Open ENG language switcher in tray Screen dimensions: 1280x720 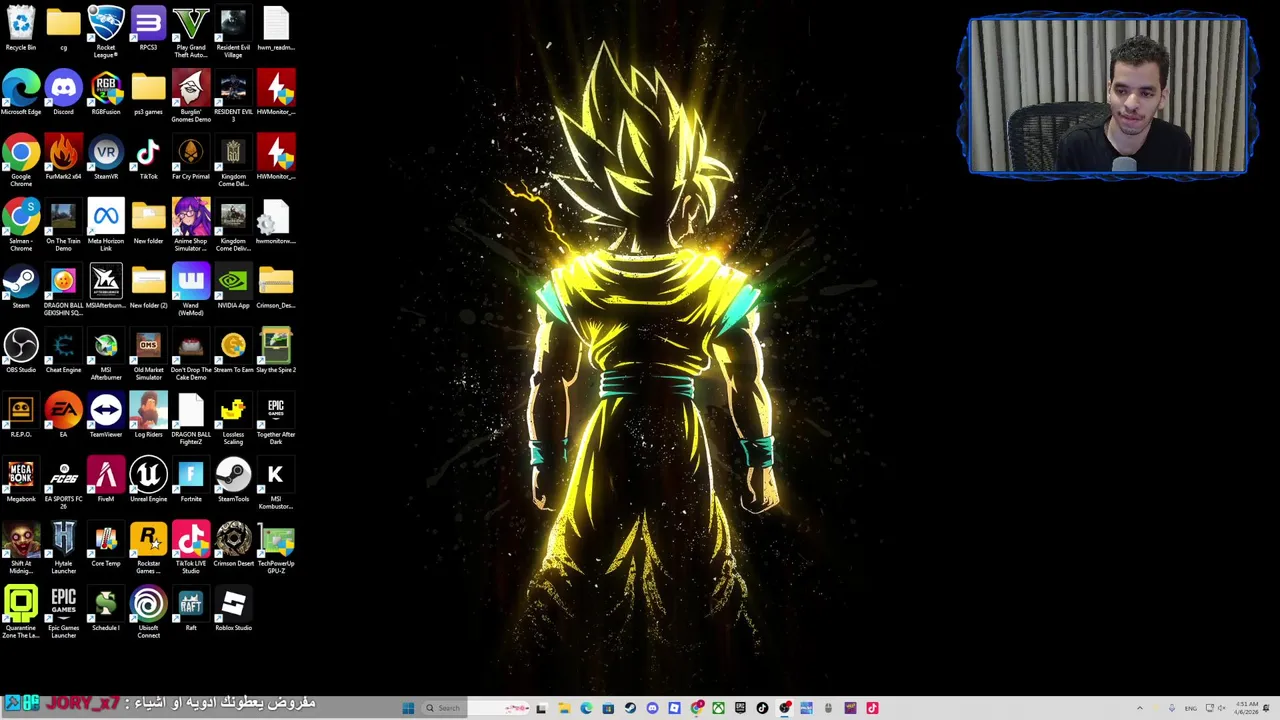[1190, 708]
